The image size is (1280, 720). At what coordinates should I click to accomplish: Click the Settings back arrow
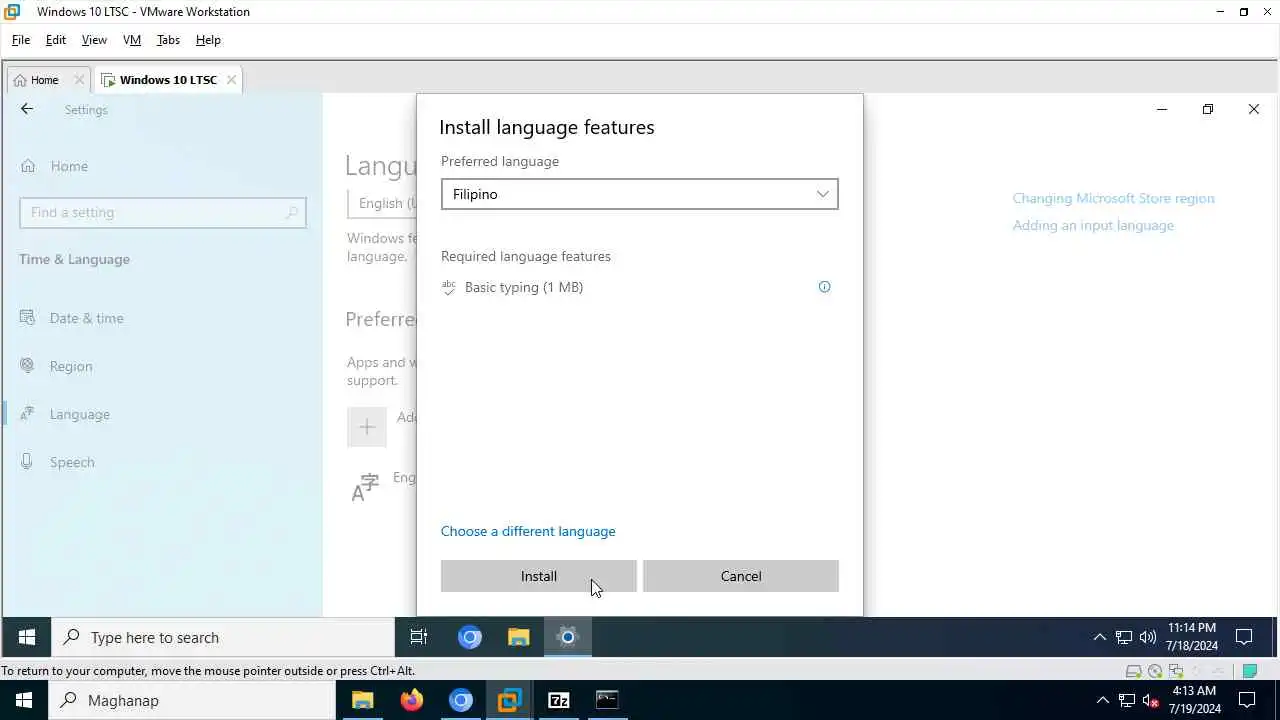point(27,109)
